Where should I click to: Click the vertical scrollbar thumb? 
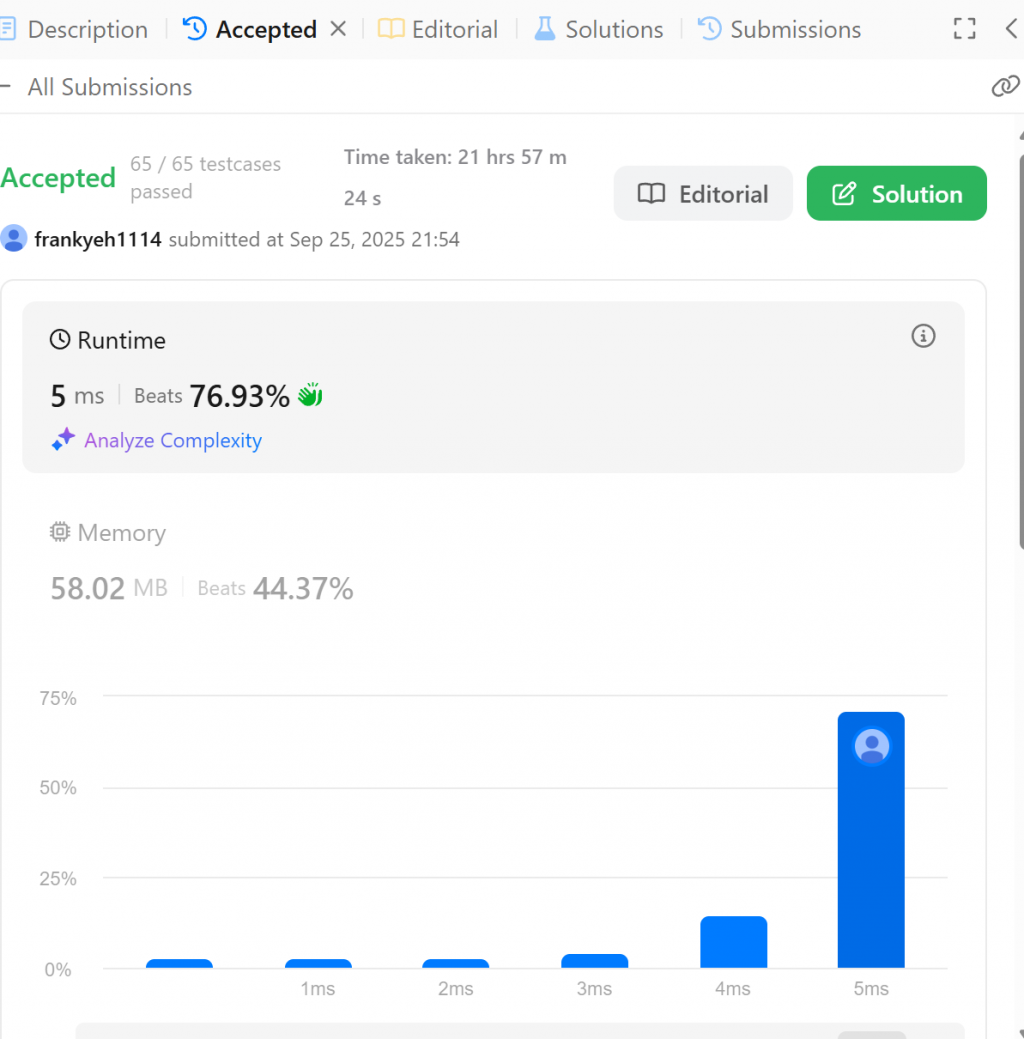click(1021, 351)
